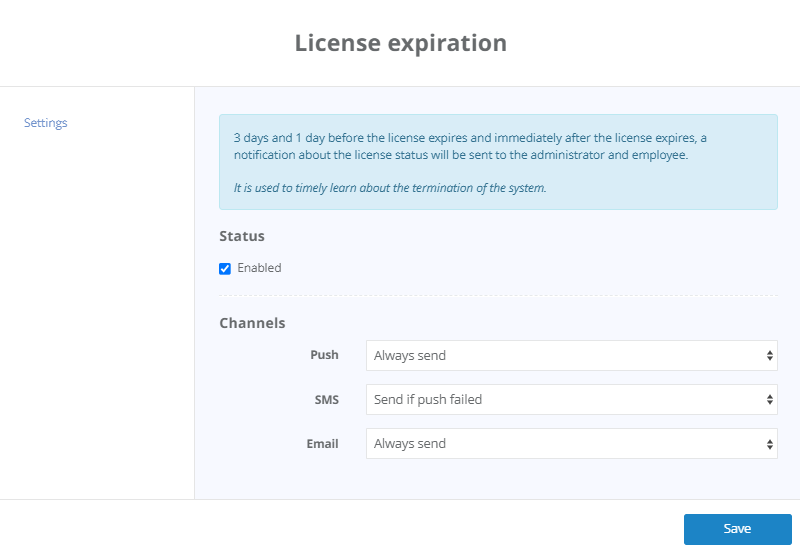Image resolution: width=800 pixels, height=555 pixels.
Task: Click 'Always send' value in Email row
Action: [x=410, y=444]
